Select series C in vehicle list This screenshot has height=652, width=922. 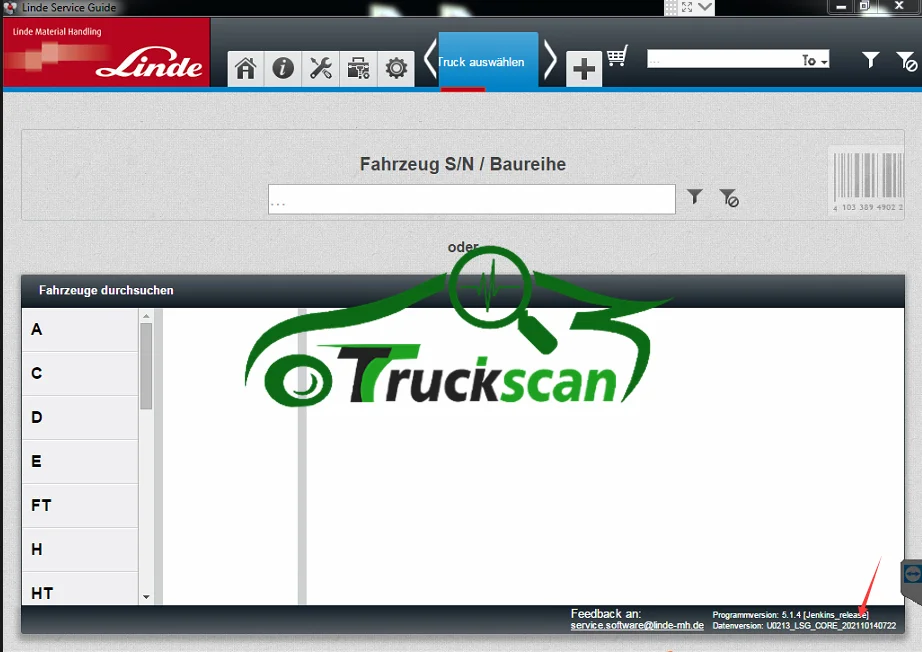[x=80, y=373]
